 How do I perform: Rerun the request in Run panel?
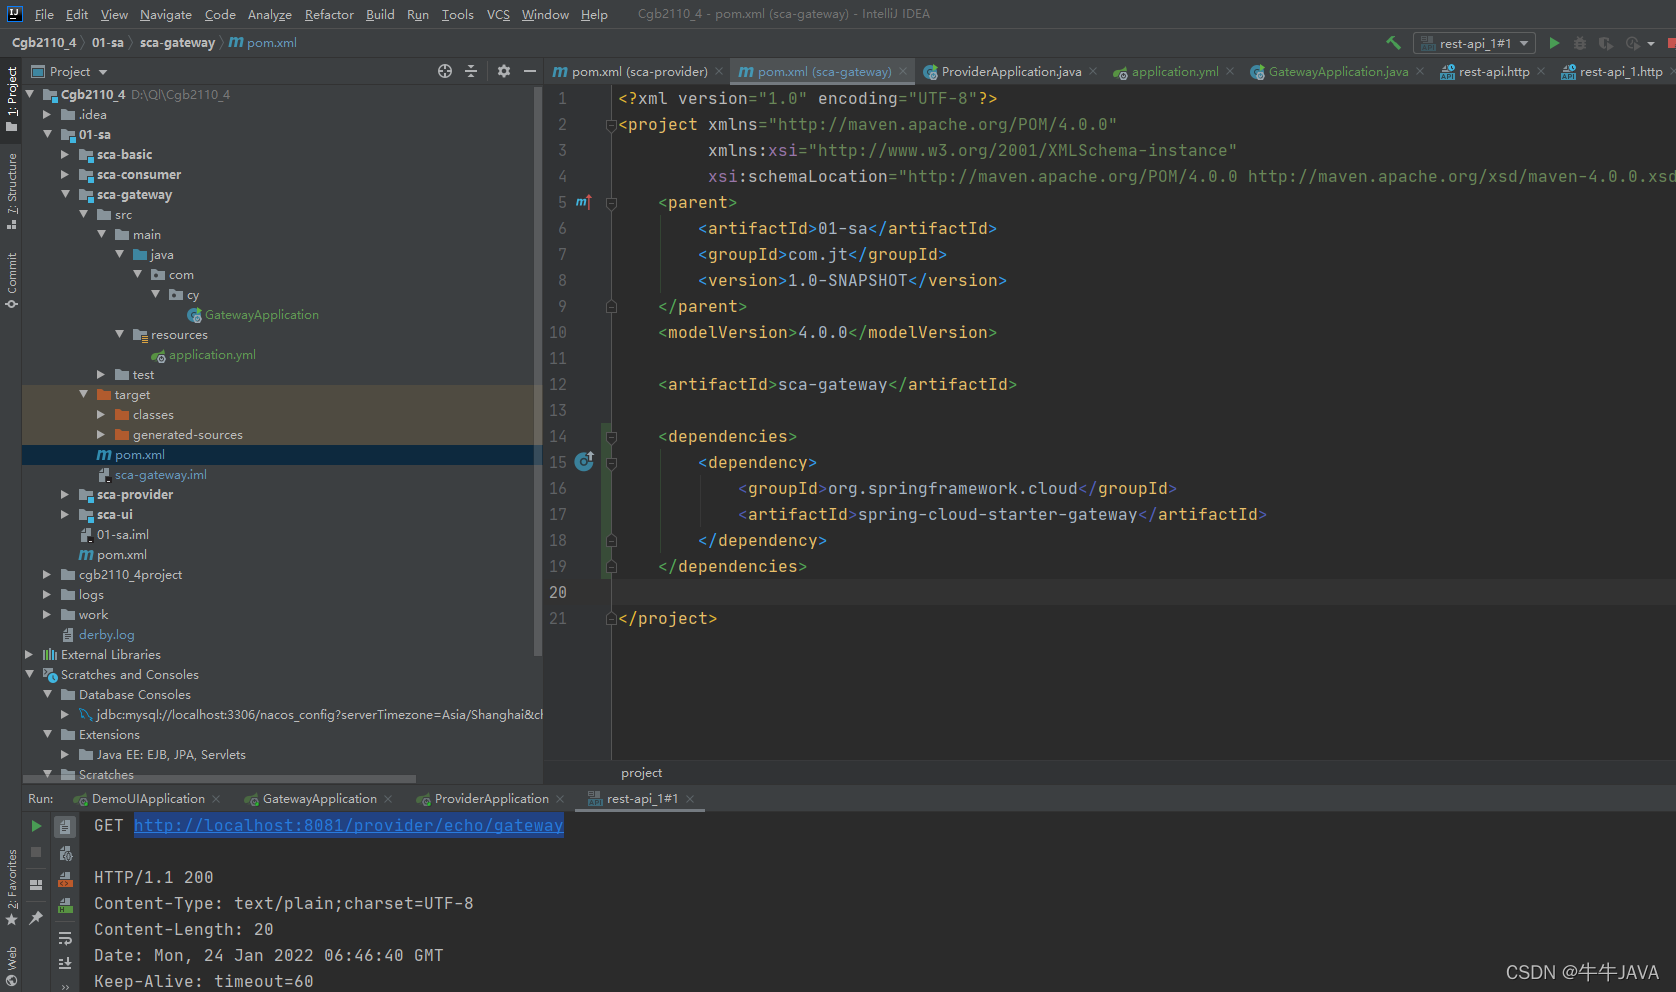pyautogui.click(x=36, y=826)
